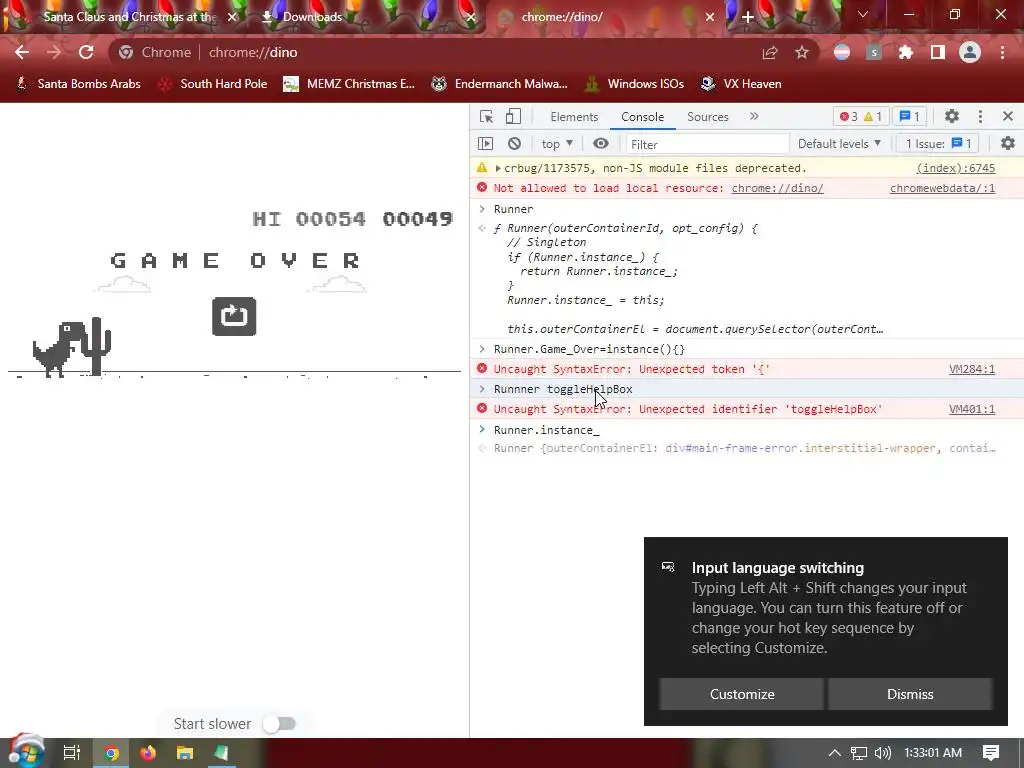This screenshot has width=1024, height=768.
Task: Create live expression eye icon
Action: [601, 144]
